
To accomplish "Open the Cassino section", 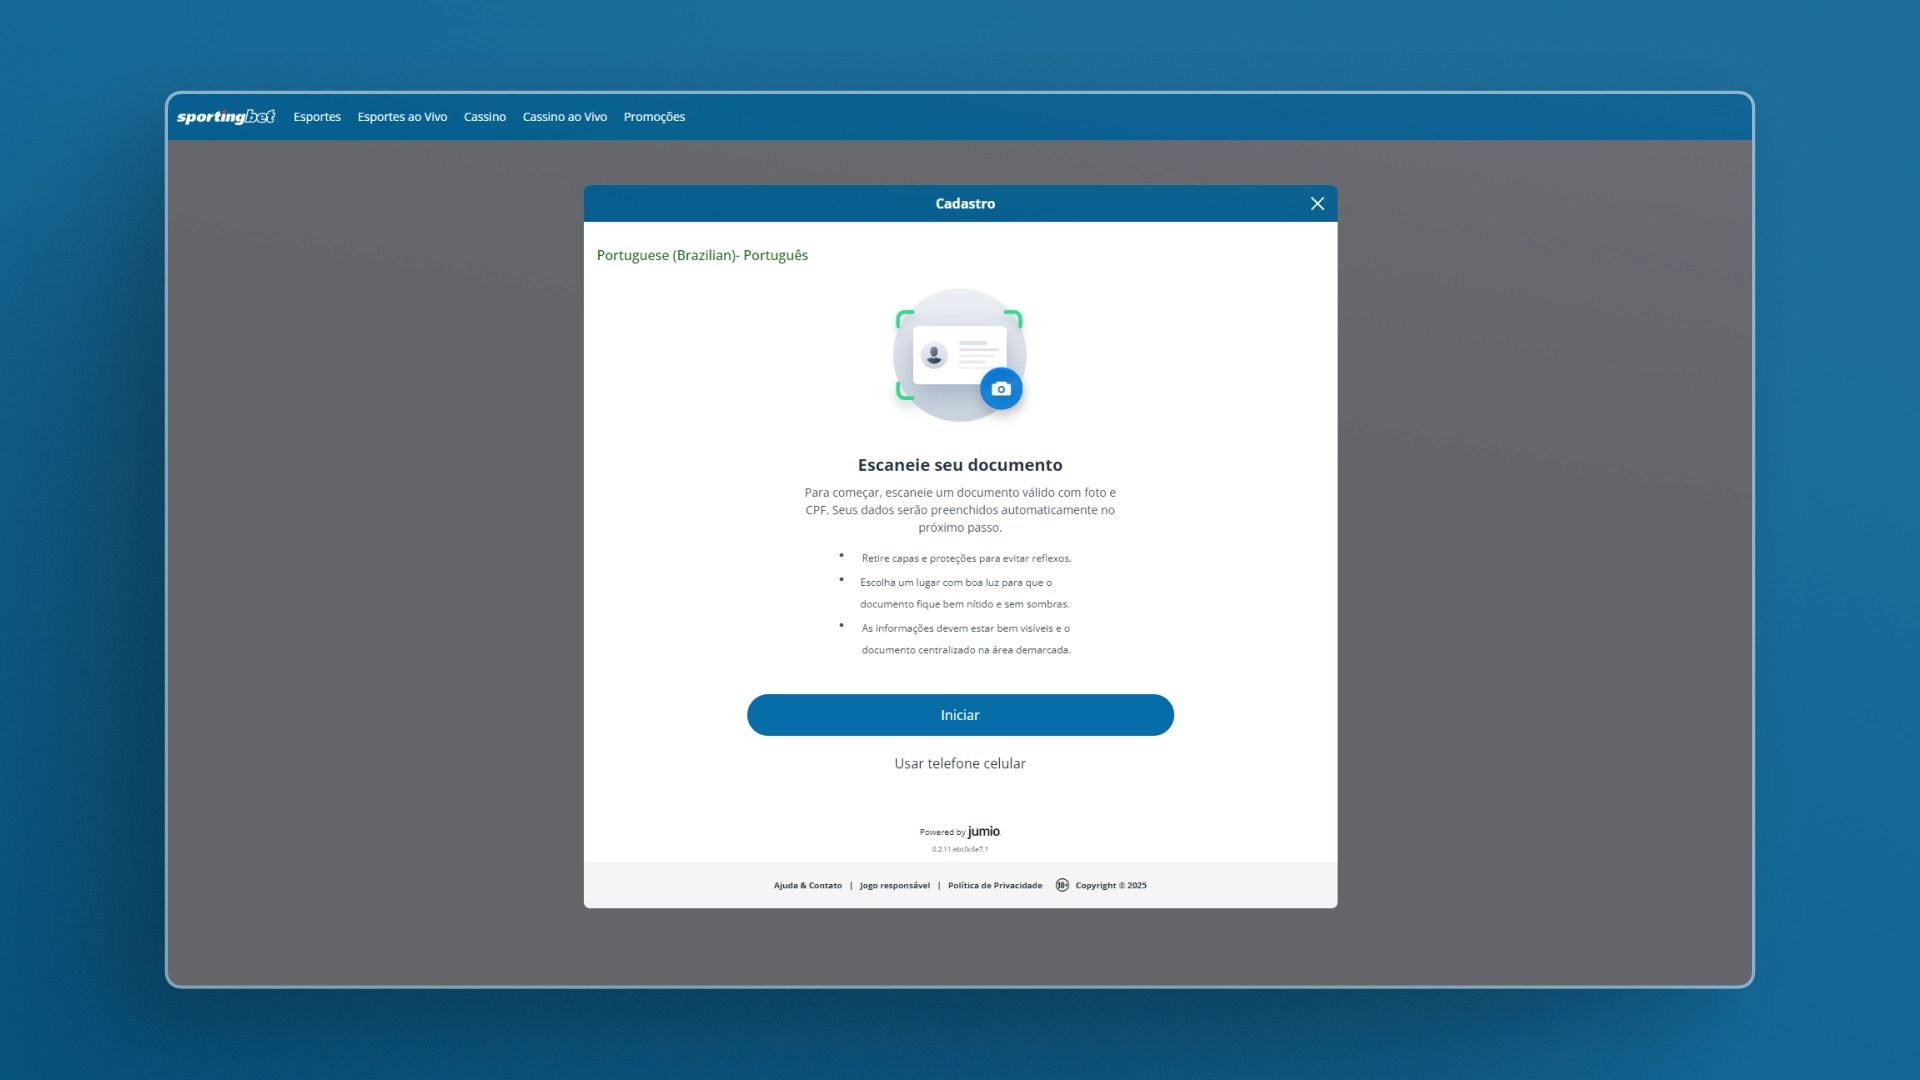I will point(485,117).
